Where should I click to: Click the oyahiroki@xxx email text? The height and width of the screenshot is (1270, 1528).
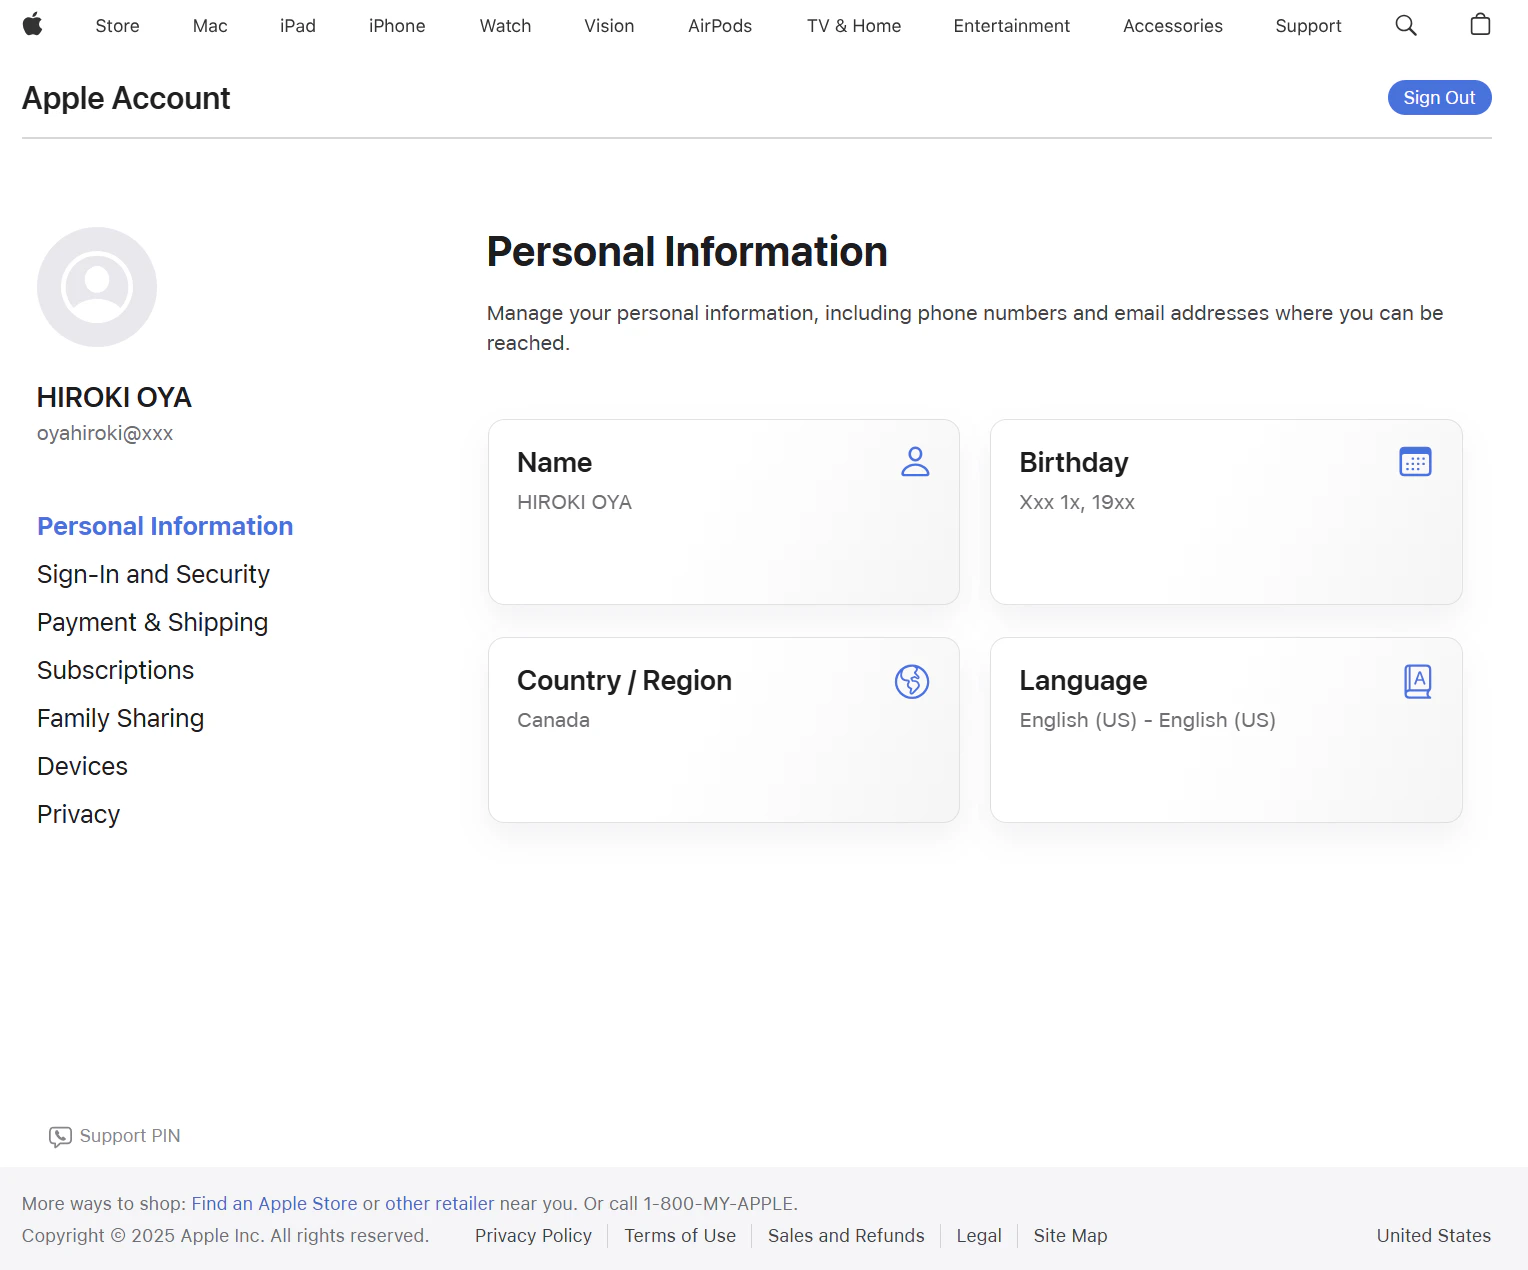pos(105,433)
